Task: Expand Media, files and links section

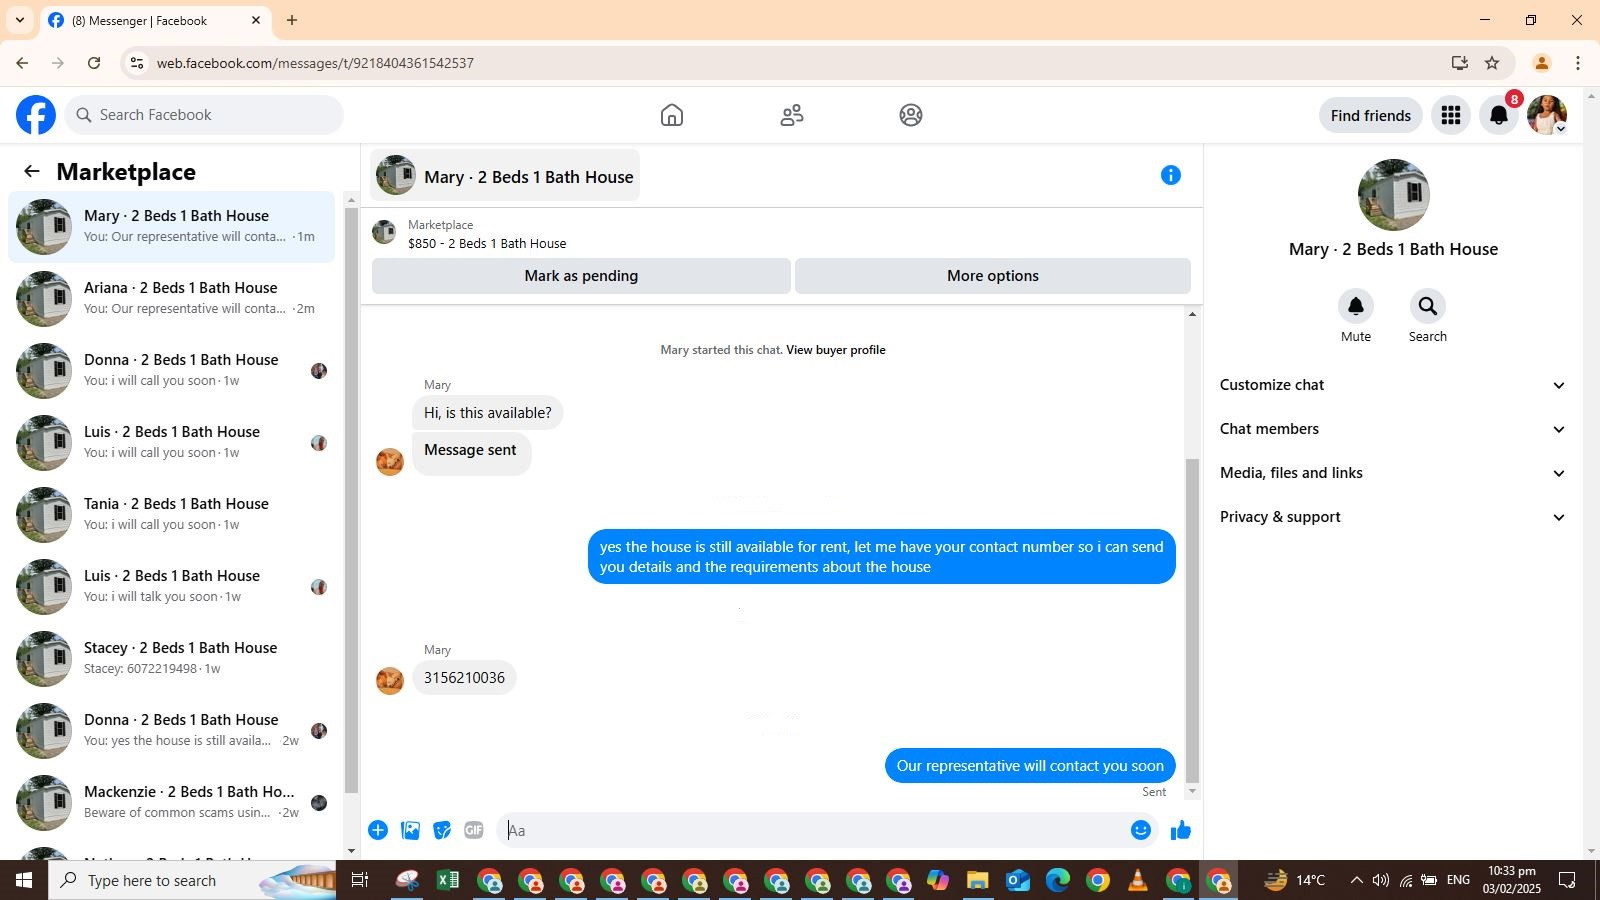Action: (1393, 473)
